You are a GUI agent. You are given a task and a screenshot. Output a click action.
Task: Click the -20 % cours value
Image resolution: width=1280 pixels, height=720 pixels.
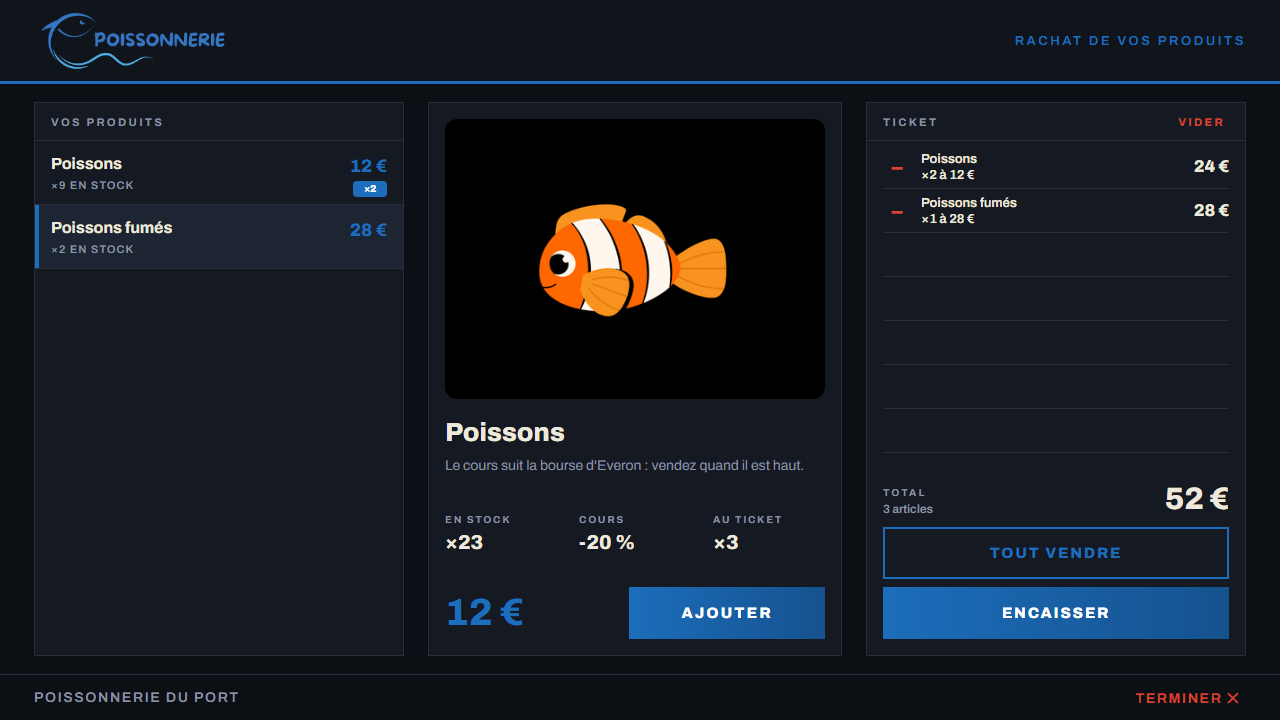pos(607,542)
